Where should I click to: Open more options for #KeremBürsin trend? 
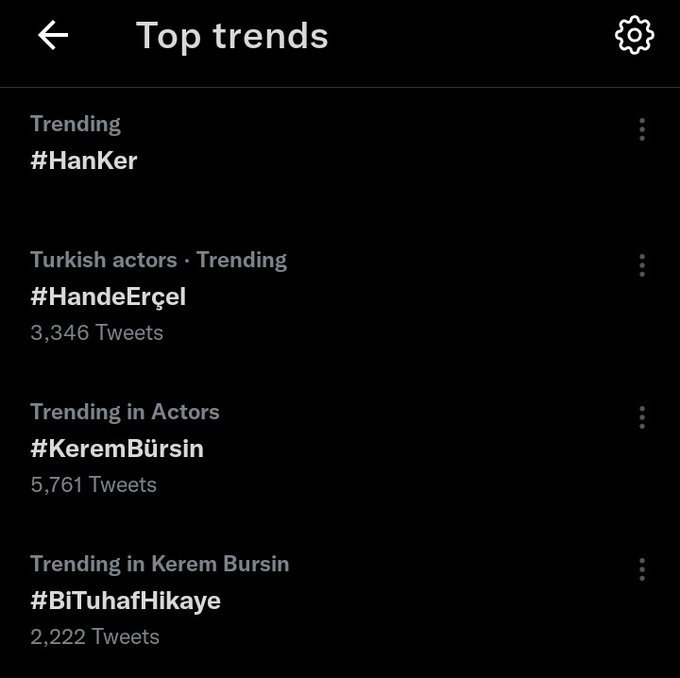642,417
